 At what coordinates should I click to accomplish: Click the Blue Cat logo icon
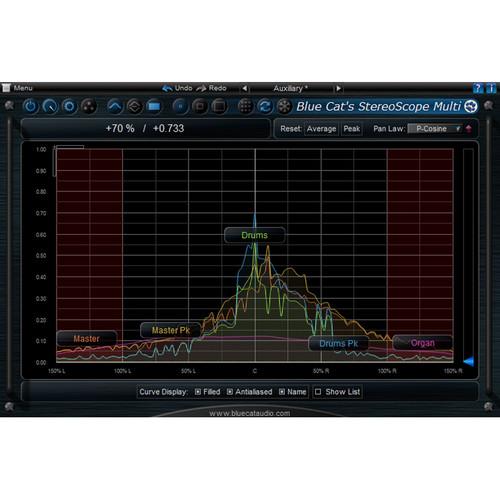(x=471, y=106)
